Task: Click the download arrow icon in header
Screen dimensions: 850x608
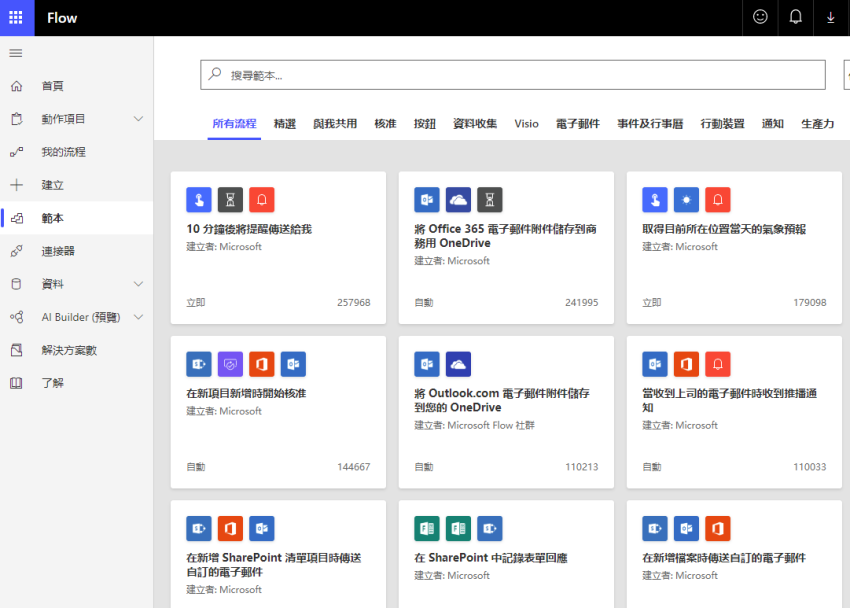Action: pyautogui.click(x=830, y=18)
